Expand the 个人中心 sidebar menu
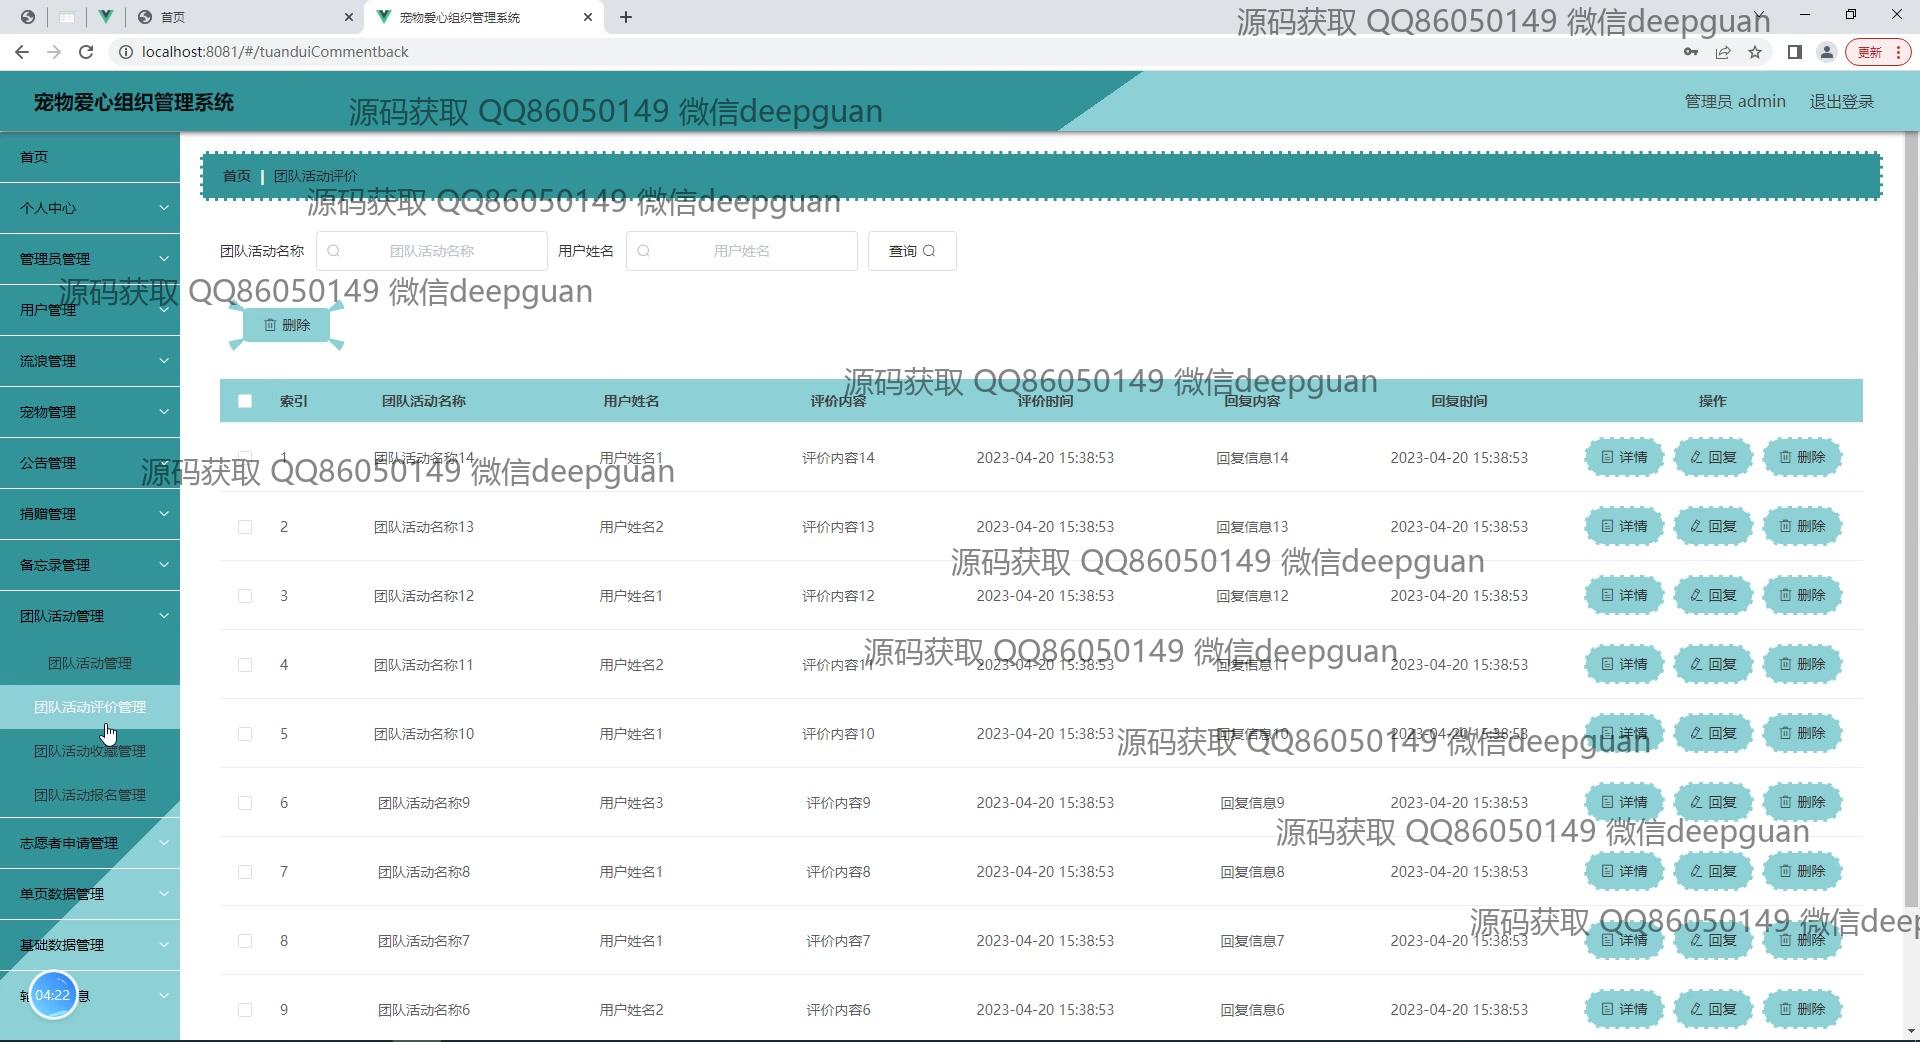The image size is (1920, 1042). tap(90, 208)
